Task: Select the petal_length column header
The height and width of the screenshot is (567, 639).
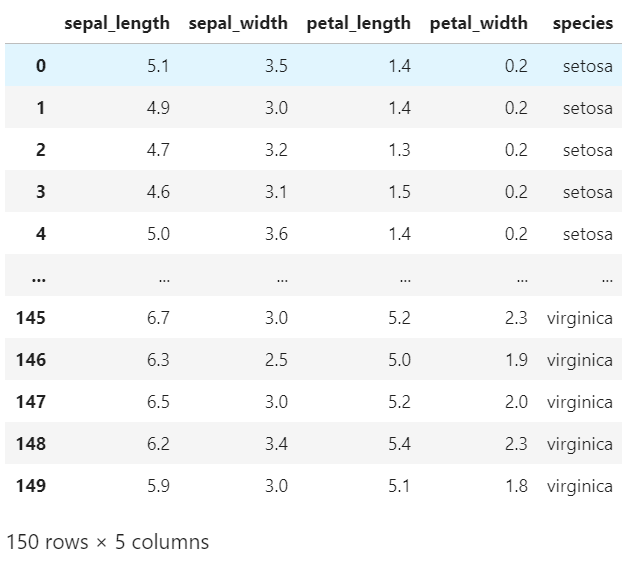Action: (x=359, y=24)
